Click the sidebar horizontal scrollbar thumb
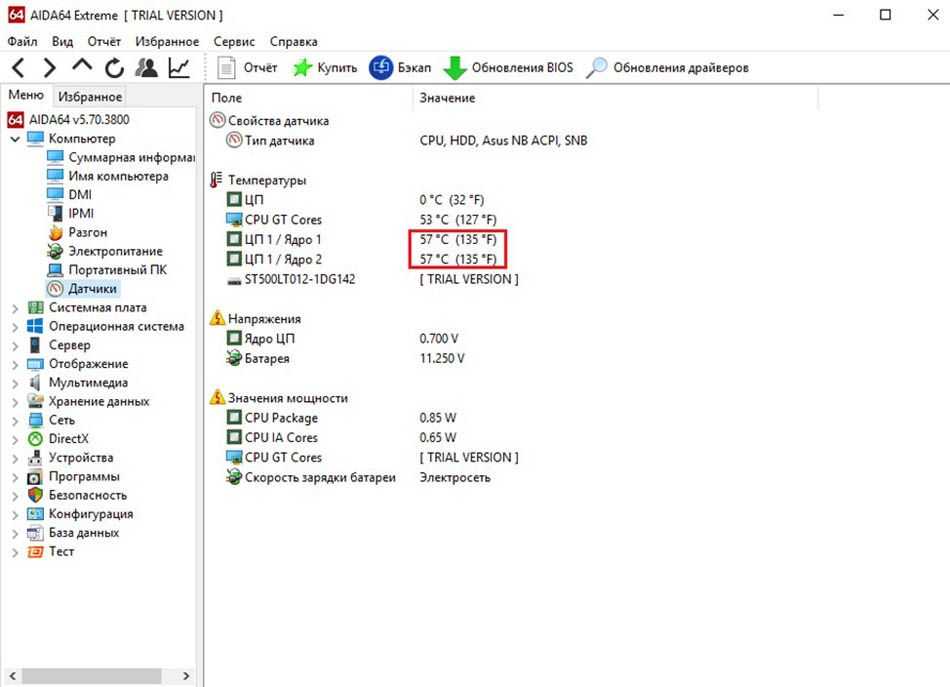 click(91, 675)
